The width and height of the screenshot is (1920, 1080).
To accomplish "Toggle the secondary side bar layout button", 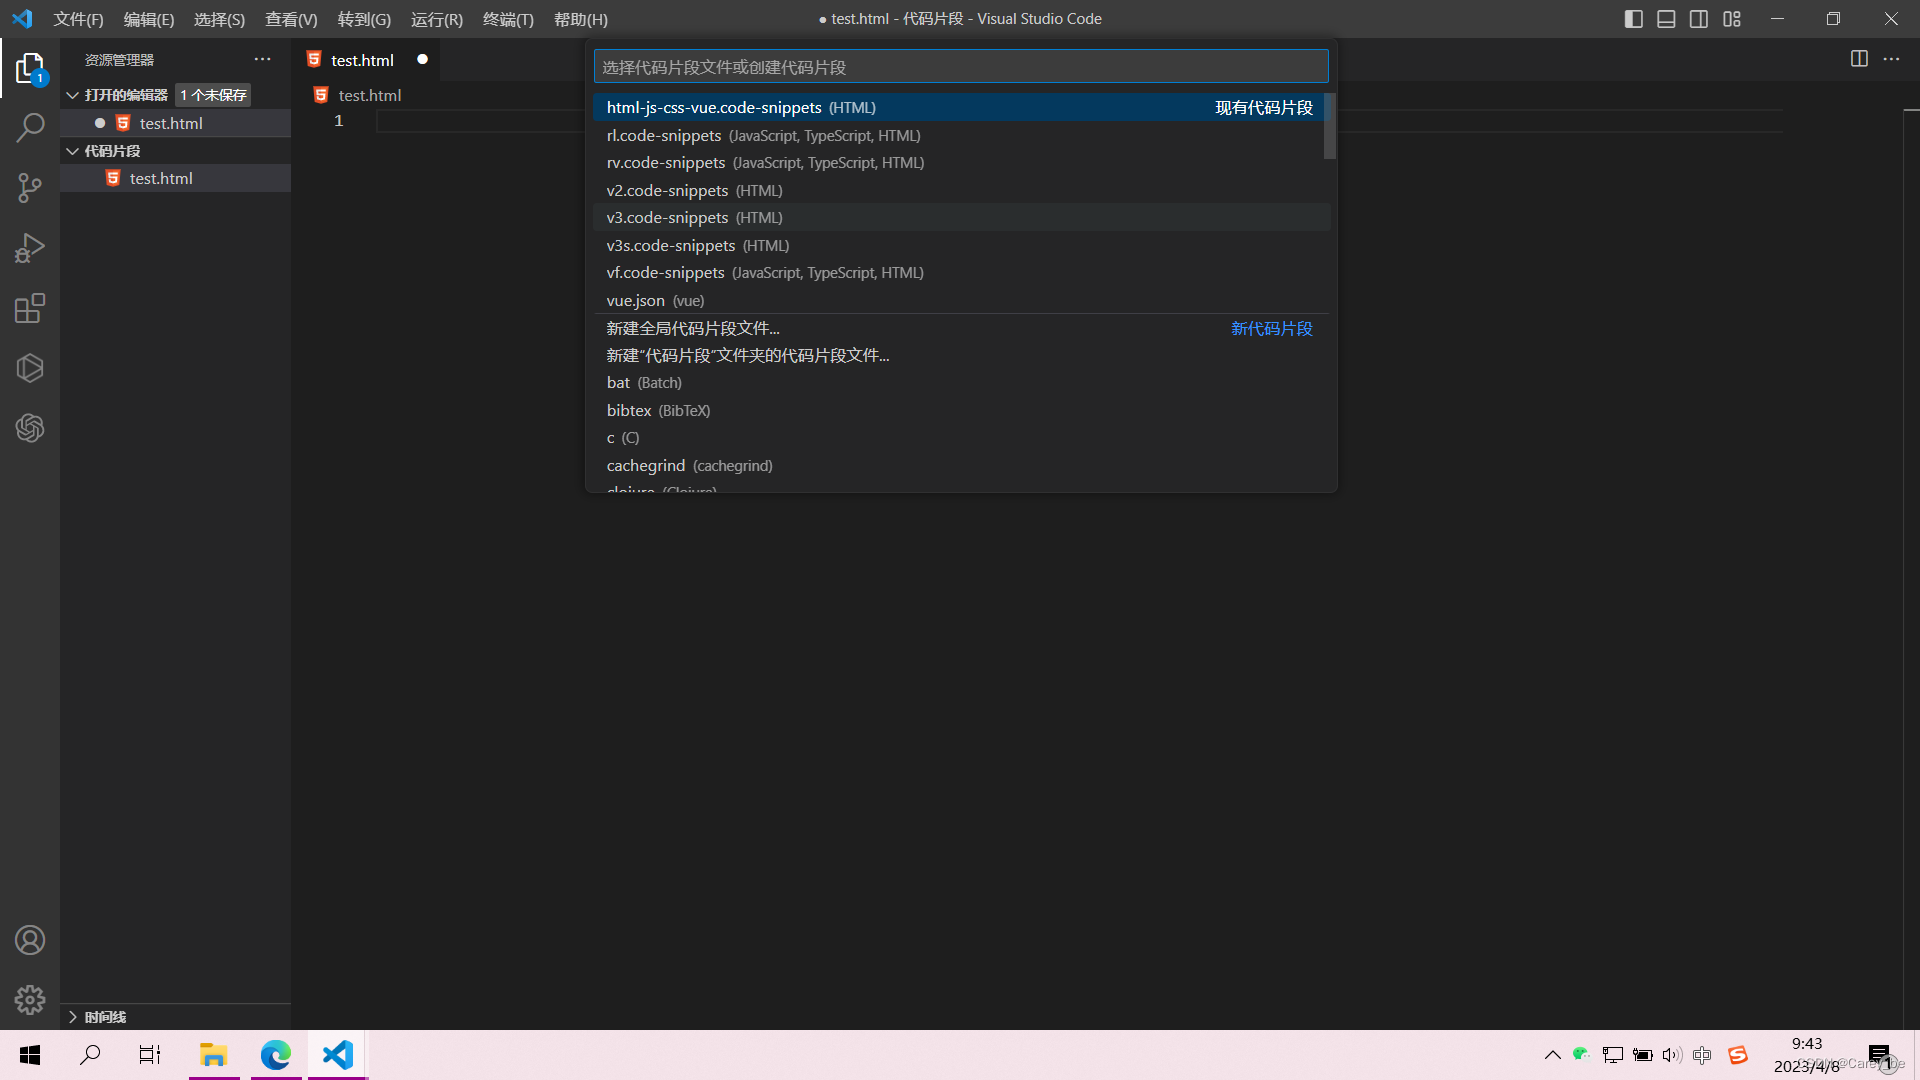I will tap(1699, 19).
